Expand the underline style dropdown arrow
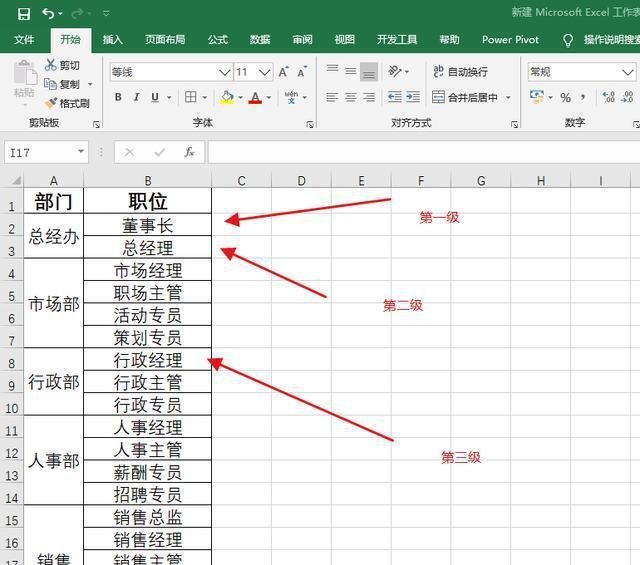This screenshot has height=565, width=640. coord(169,97)
